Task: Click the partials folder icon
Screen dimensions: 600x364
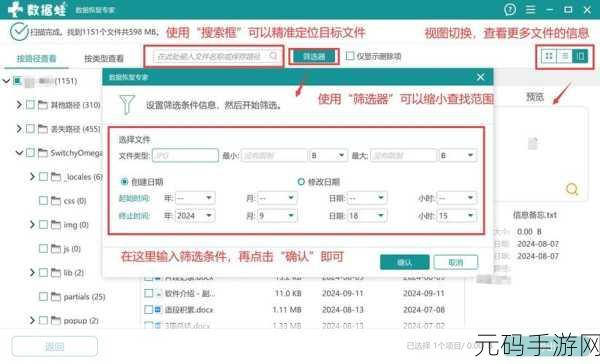Action: click(56, 297)
